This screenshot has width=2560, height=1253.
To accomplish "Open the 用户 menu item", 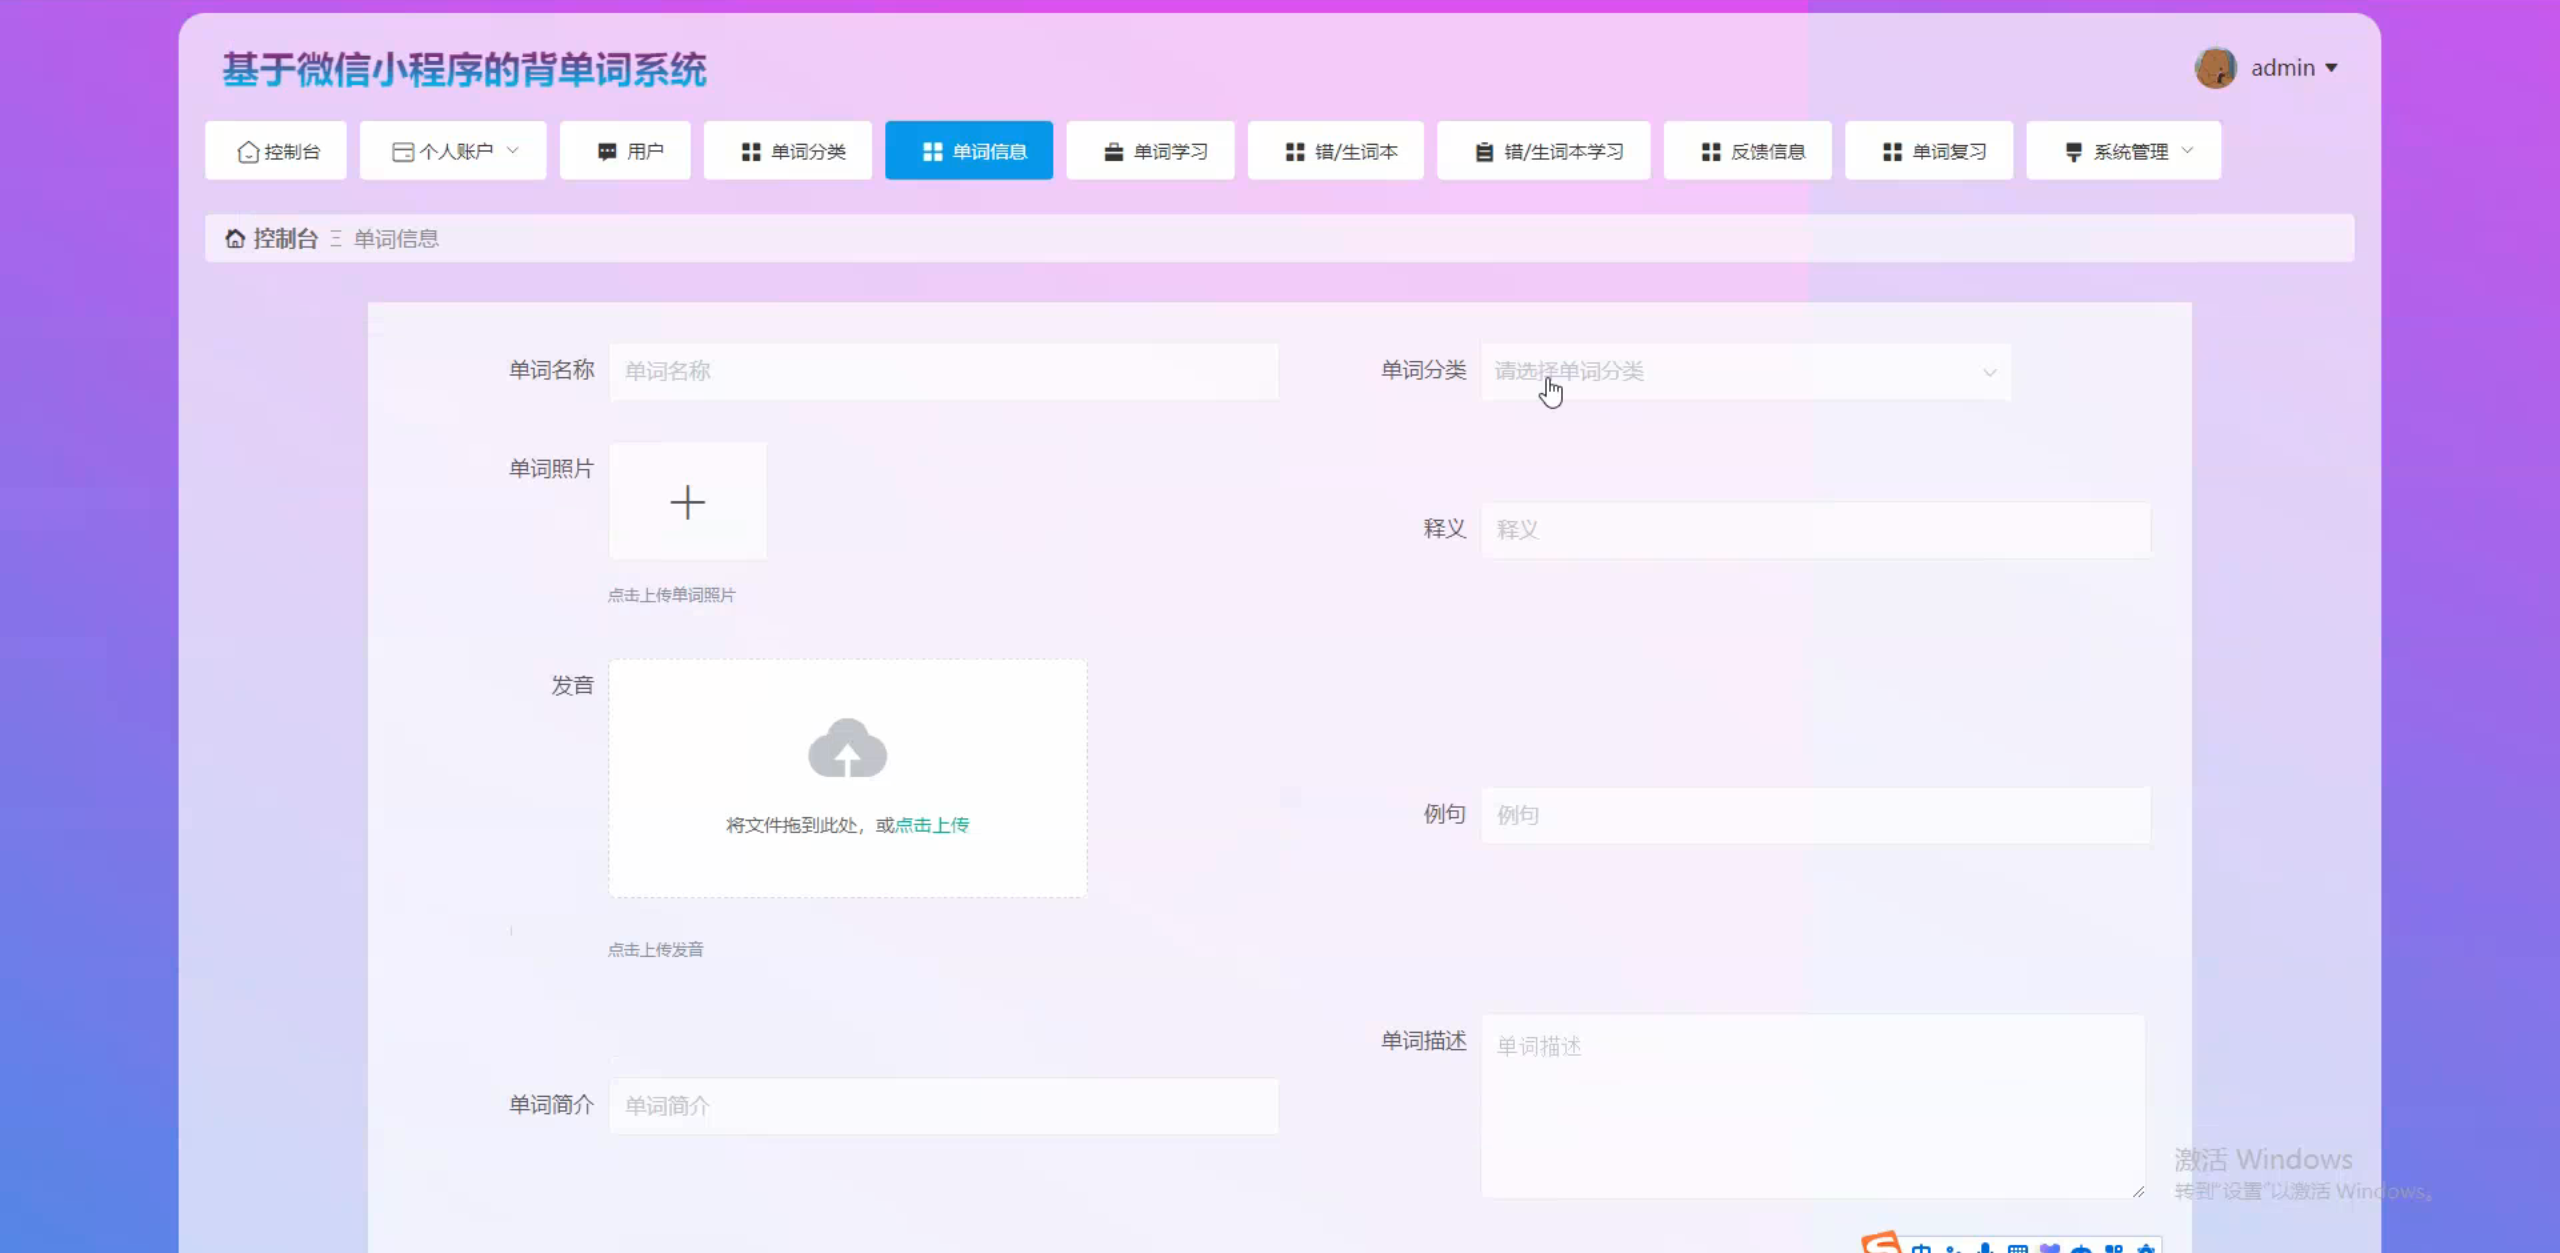I will [626, 151].
